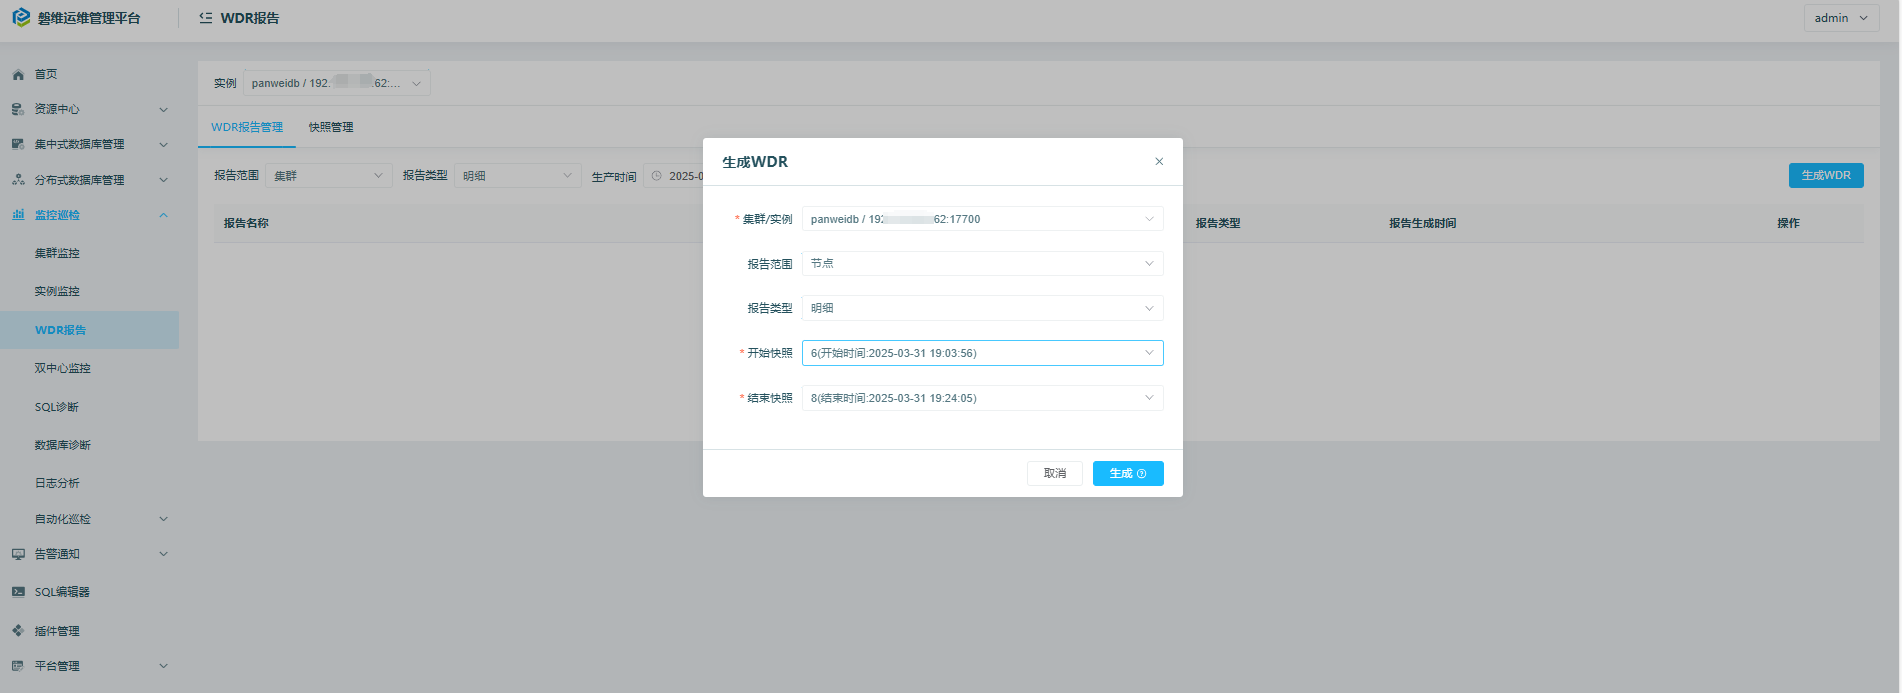Click the 报告类型 column header
The image size is (1902, 693).
click(x=1218, y=223)
